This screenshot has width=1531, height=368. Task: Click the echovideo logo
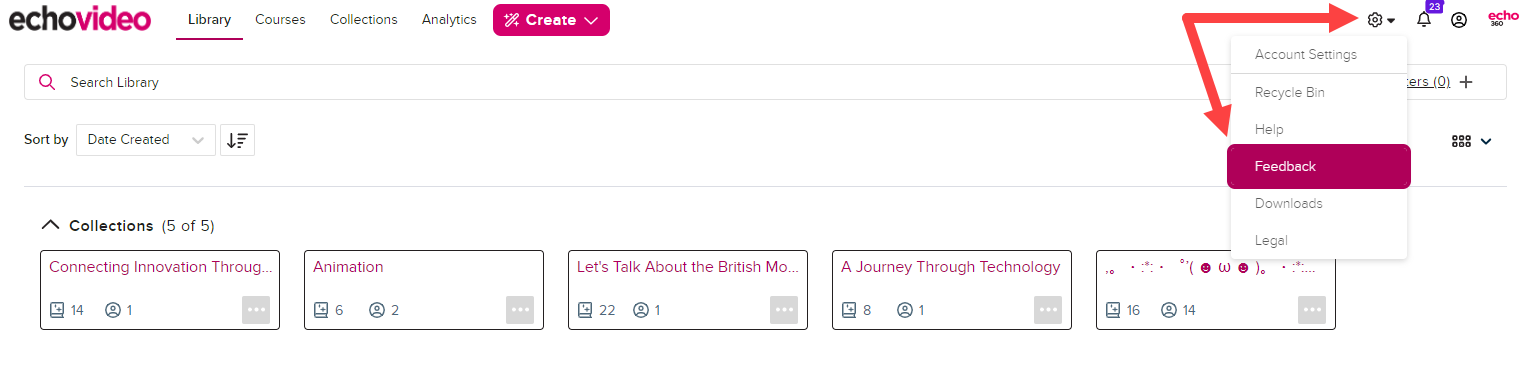[80, 19]
